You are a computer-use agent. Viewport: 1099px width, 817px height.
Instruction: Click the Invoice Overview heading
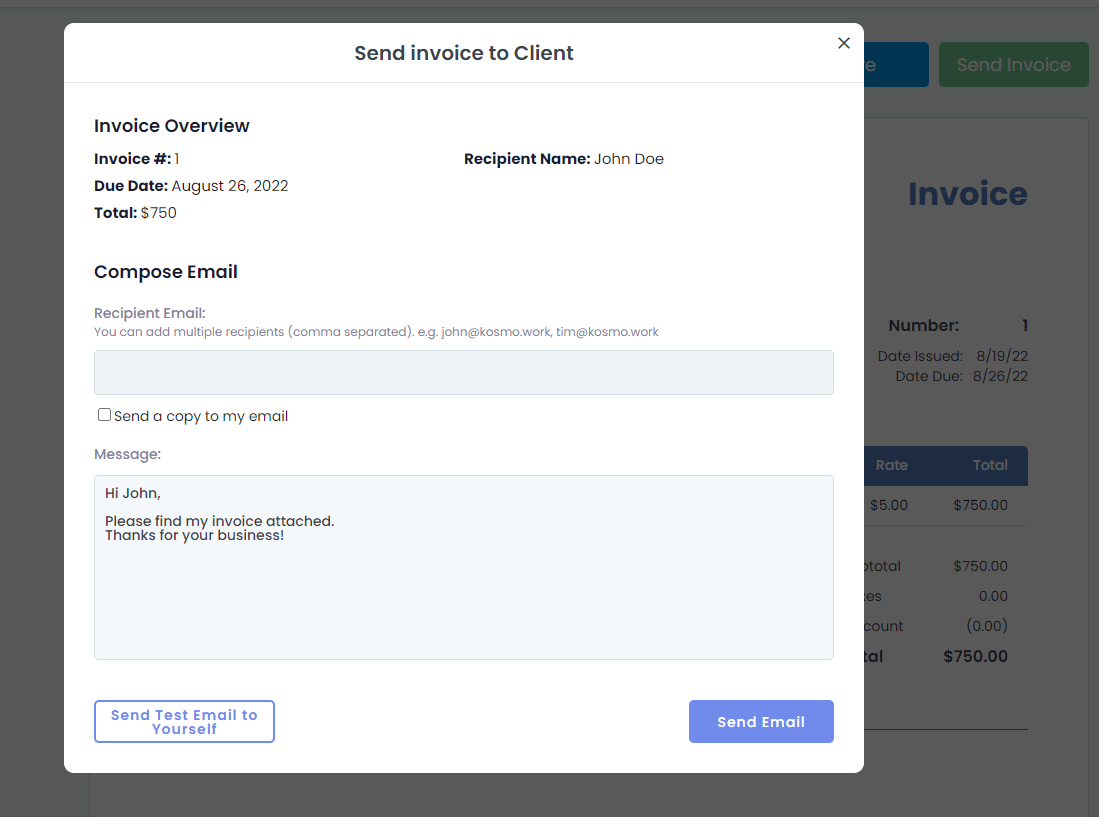click(x=171, y=125)
